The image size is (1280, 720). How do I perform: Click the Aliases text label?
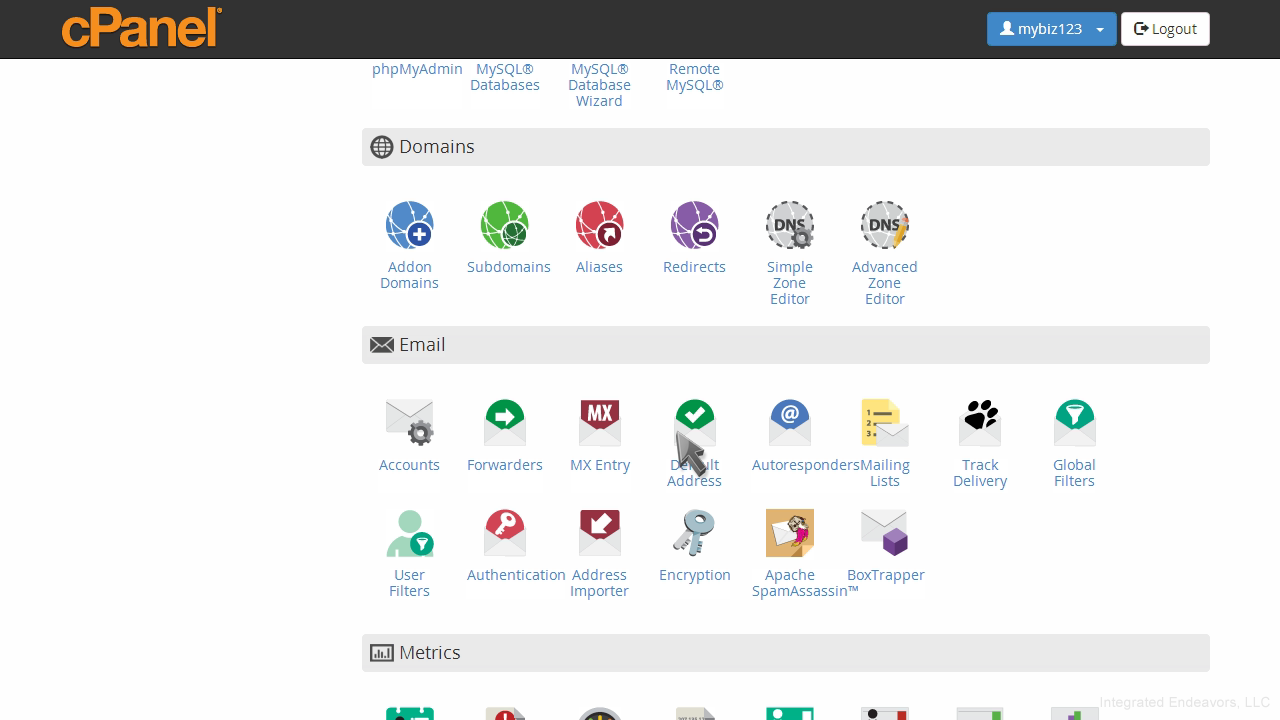(x=599, y=267)
